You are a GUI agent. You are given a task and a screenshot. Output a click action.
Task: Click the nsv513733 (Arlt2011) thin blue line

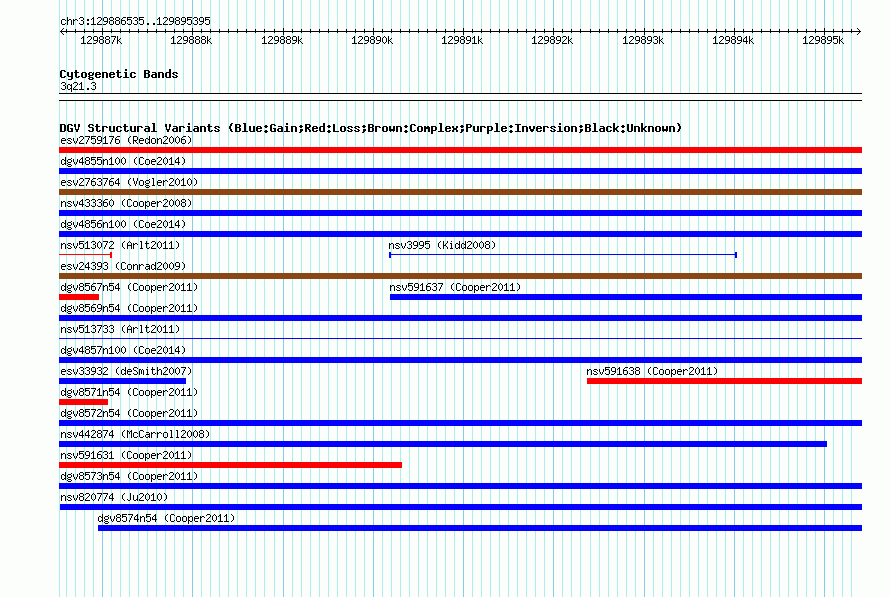pos(460,339)
